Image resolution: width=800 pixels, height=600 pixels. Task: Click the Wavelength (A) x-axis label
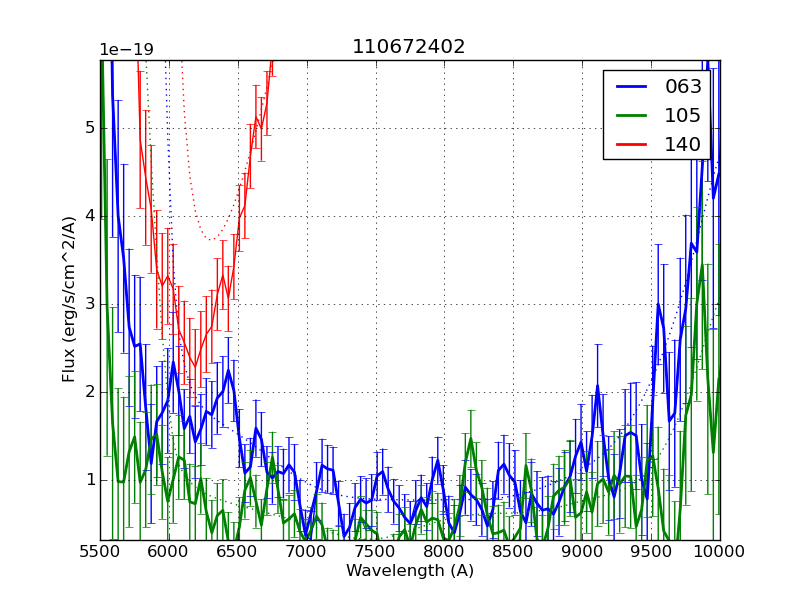pyautogui.click(x=410, y=571)
